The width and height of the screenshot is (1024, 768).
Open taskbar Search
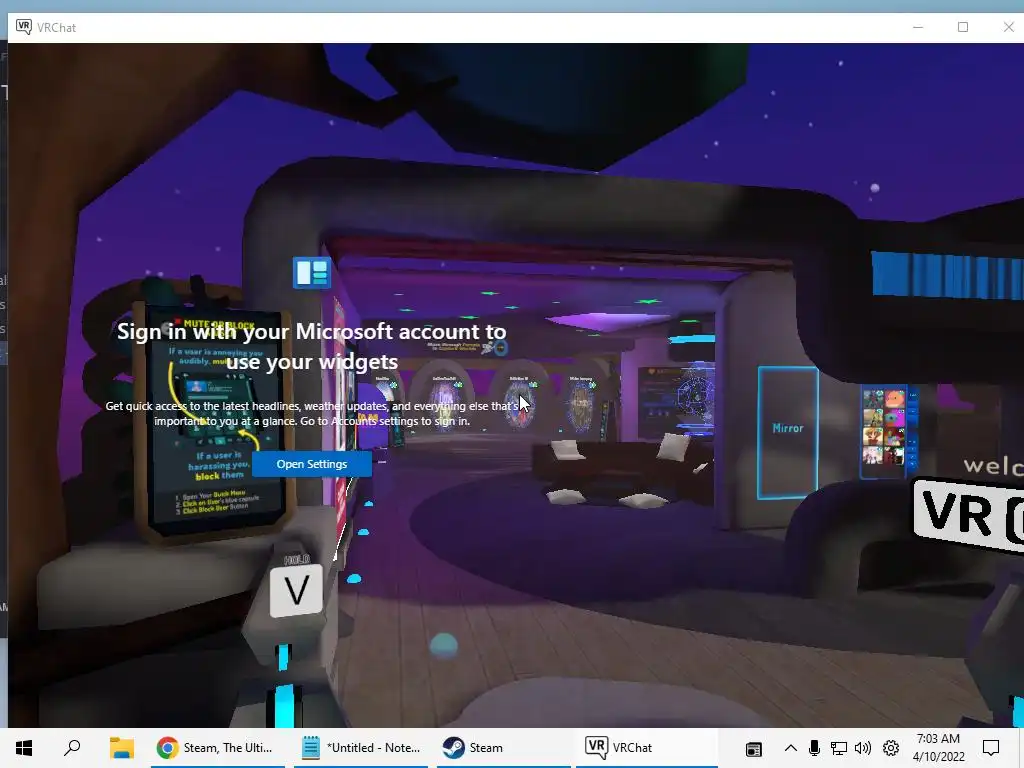click(x=72, y=748)
